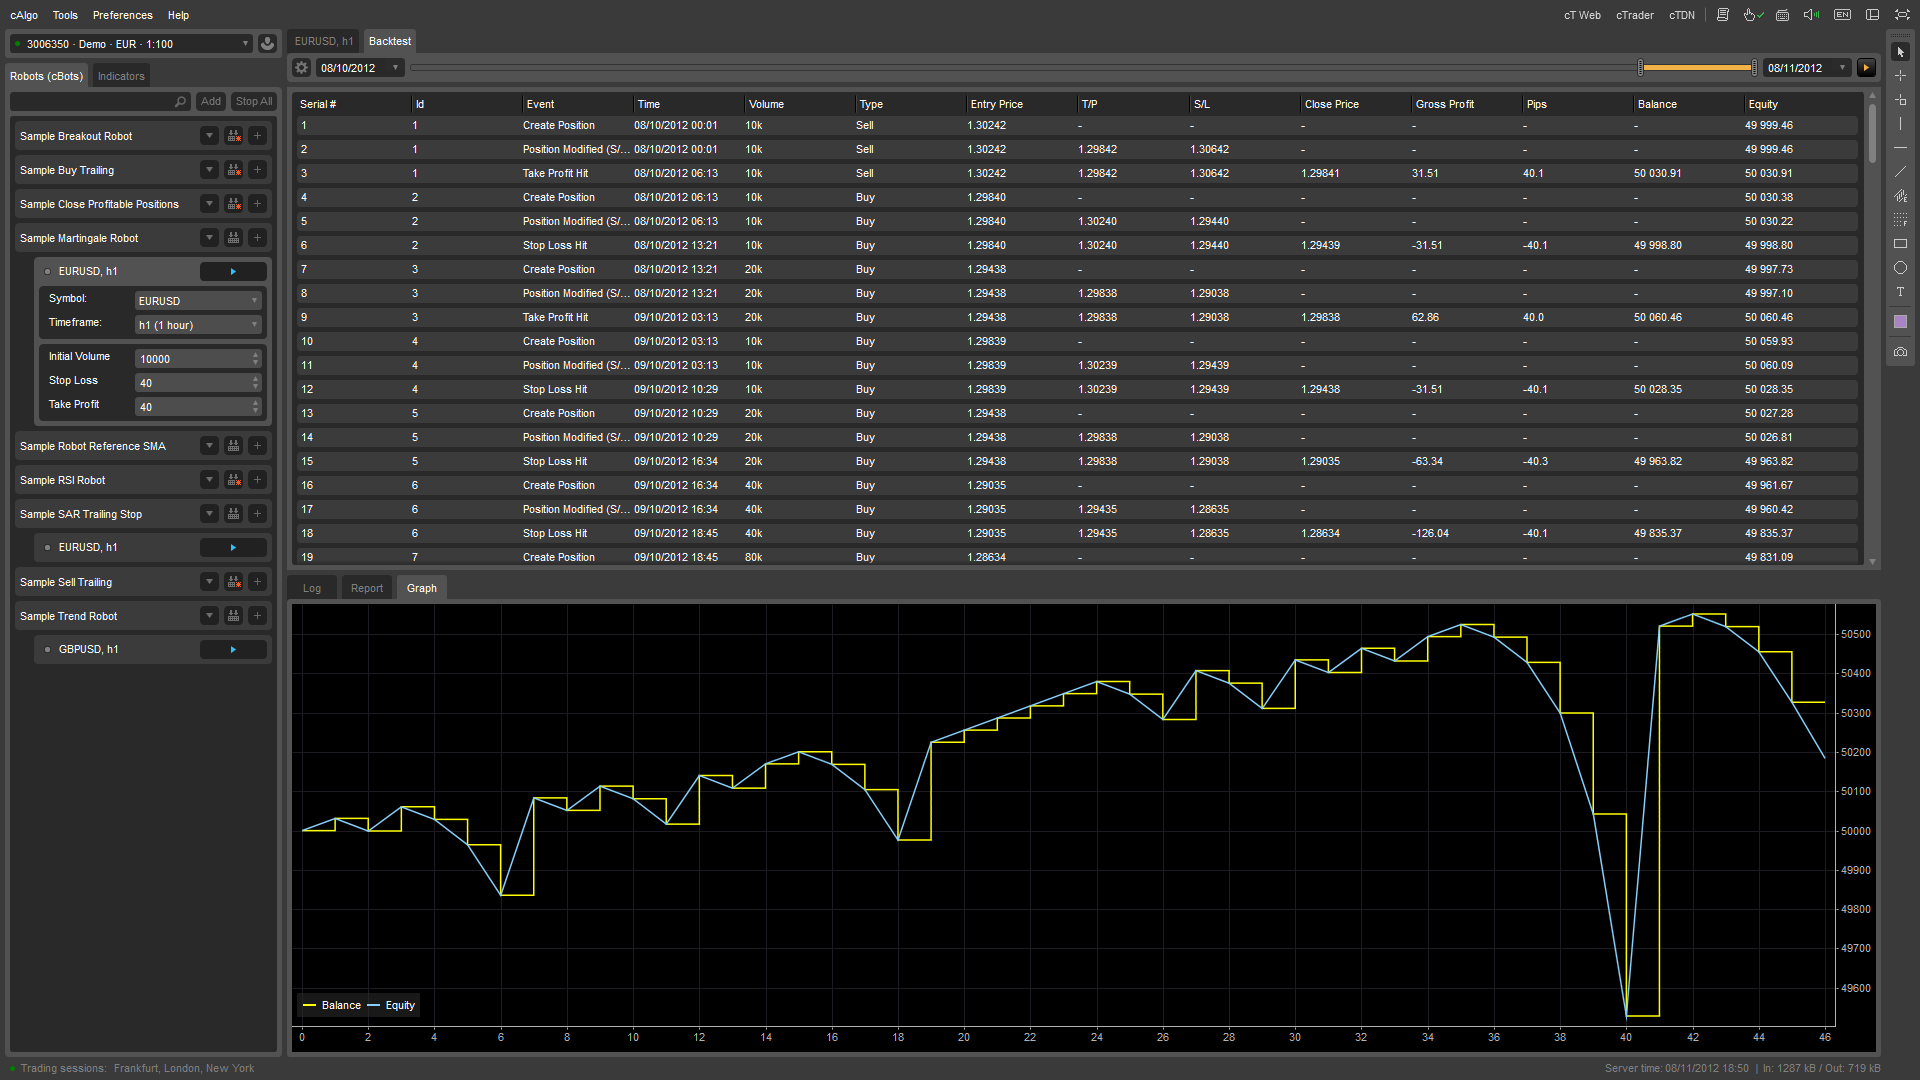Switch to the Indicators tab

(121, 76)
